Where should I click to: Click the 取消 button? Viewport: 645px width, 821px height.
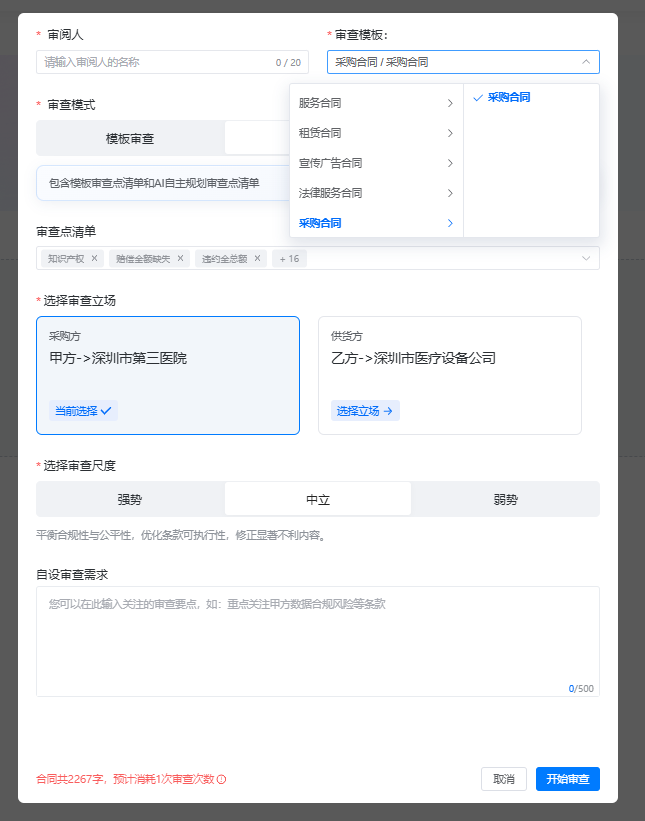coord(504,779)
